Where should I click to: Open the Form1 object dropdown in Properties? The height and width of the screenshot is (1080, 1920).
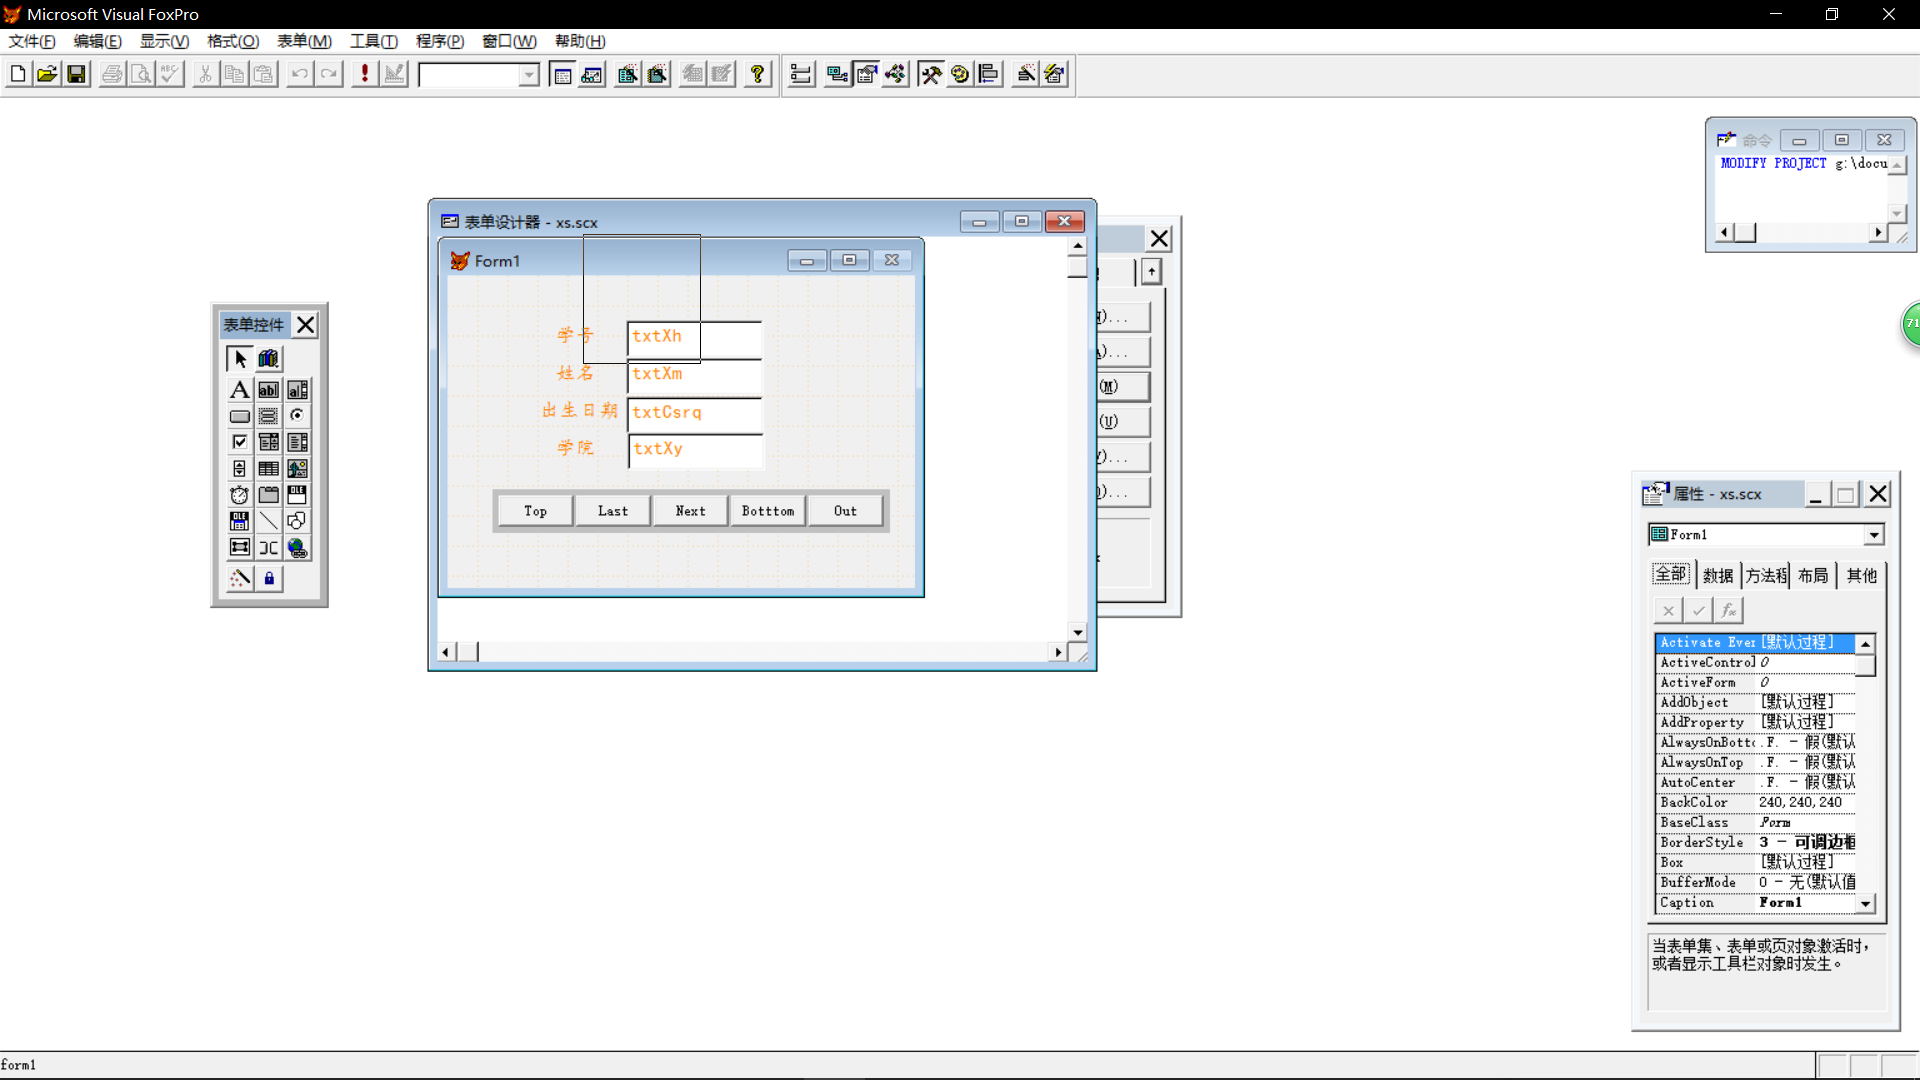1873,535
